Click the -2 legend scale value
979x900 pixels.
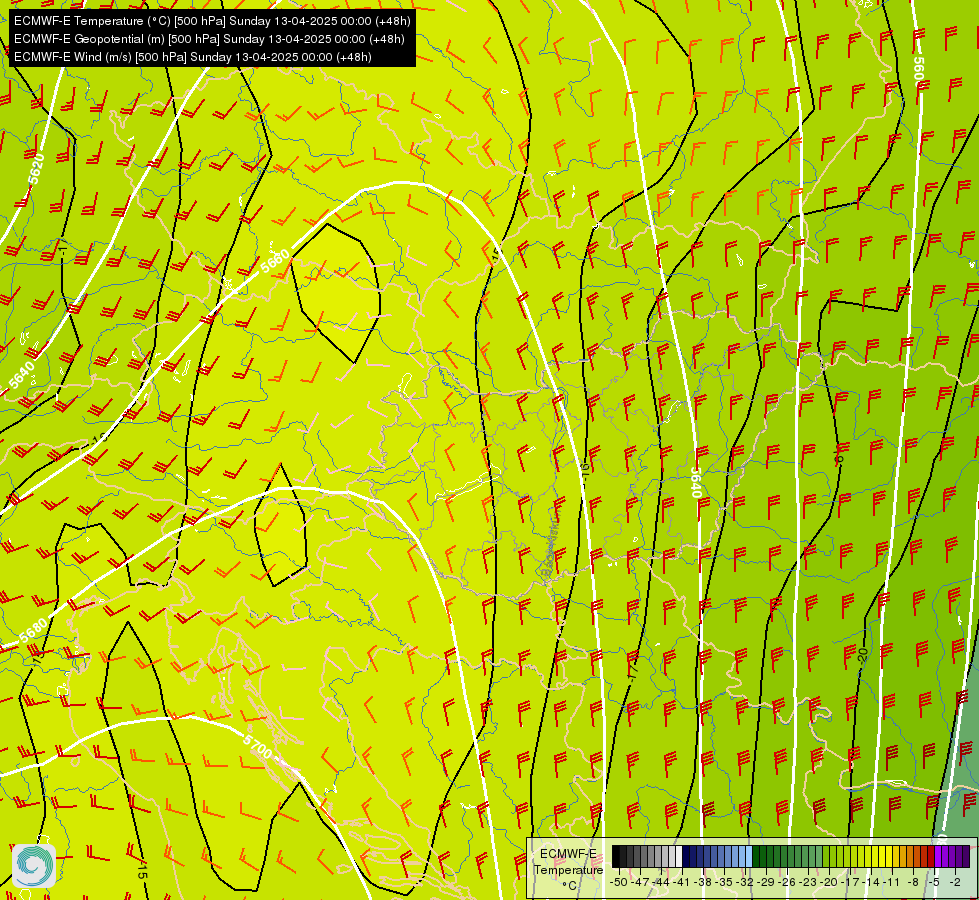click(x=955, y=882)
